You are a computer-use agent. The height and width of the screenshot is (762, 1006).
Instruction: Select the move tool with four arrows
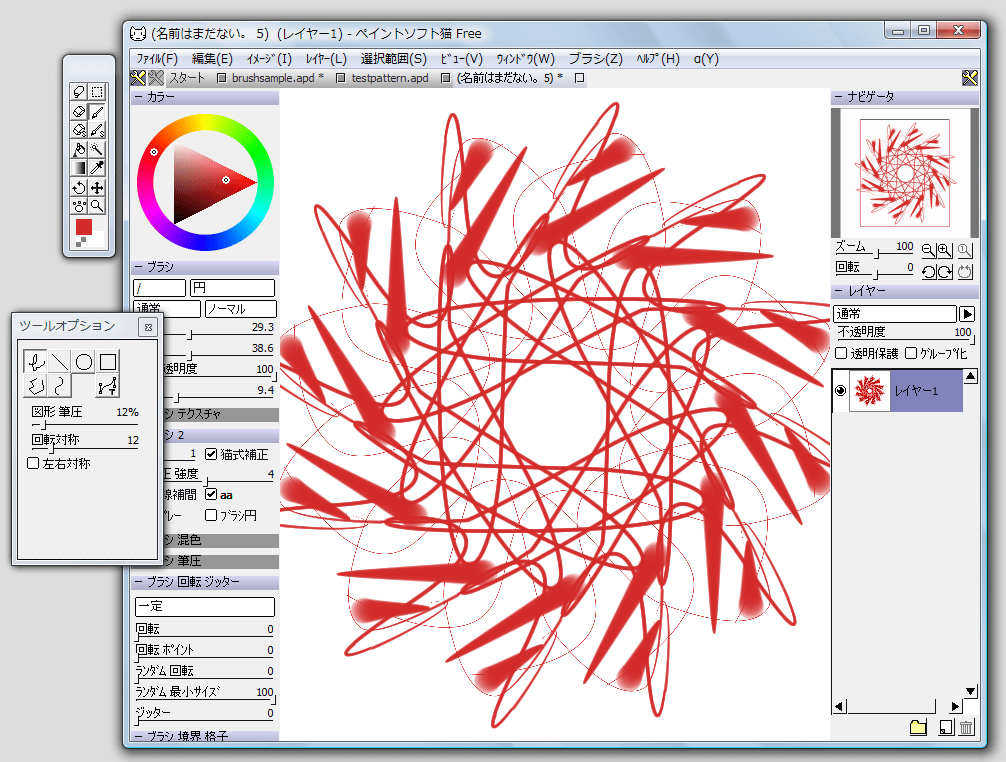pos(97,187)
